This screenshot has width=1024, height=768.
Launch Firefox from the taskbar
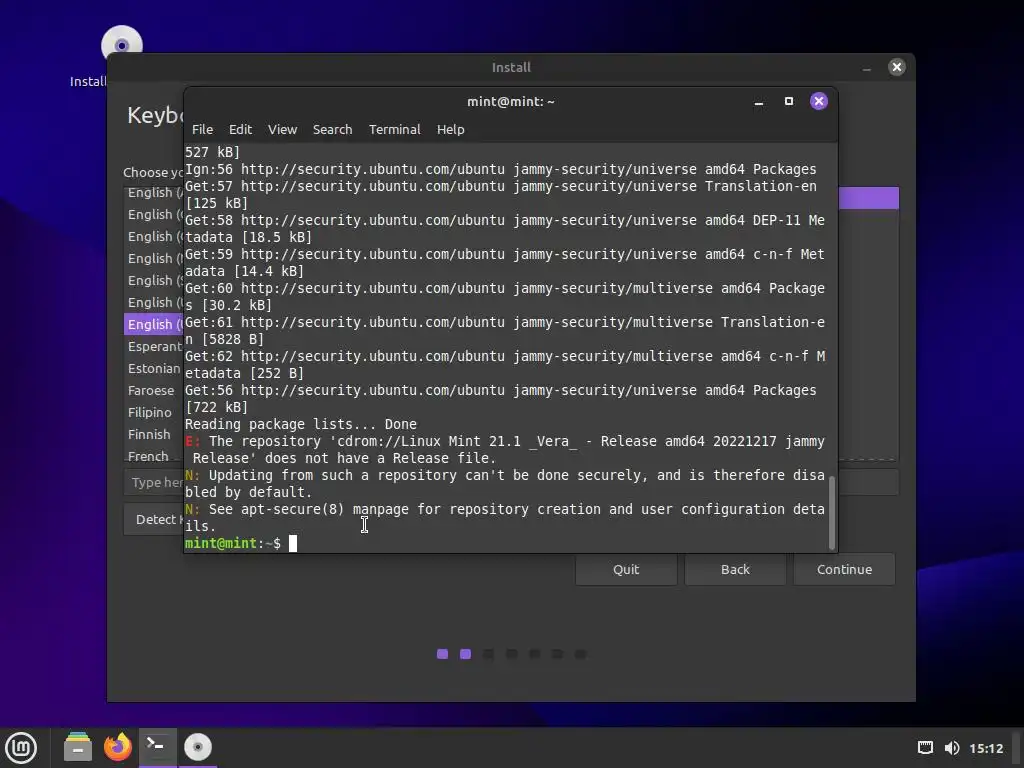[x=118, y=747]
